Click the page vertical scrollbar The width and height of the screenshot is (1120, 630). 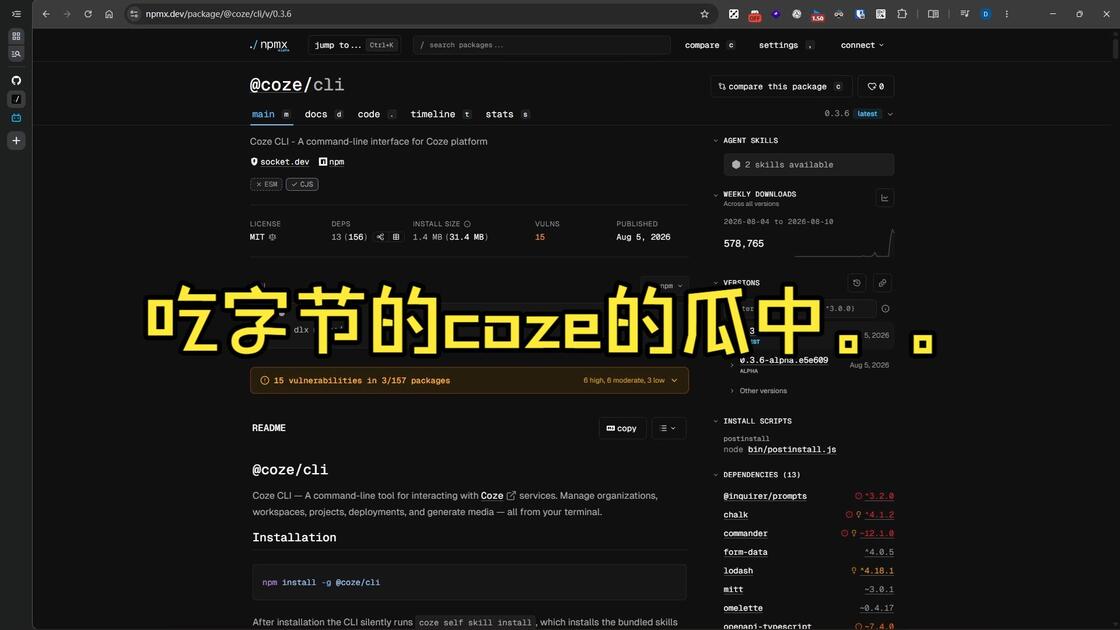(x=1114, y=47)
